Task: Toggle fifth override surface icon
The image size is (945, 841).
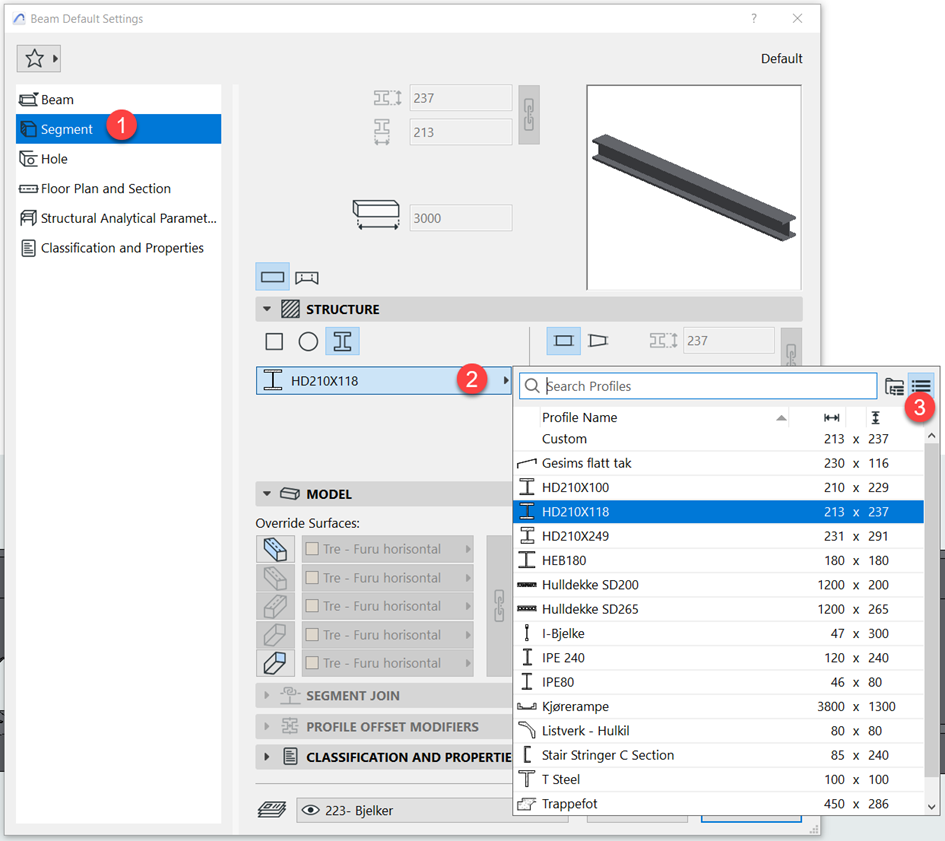Action: (x=275, y=663)
